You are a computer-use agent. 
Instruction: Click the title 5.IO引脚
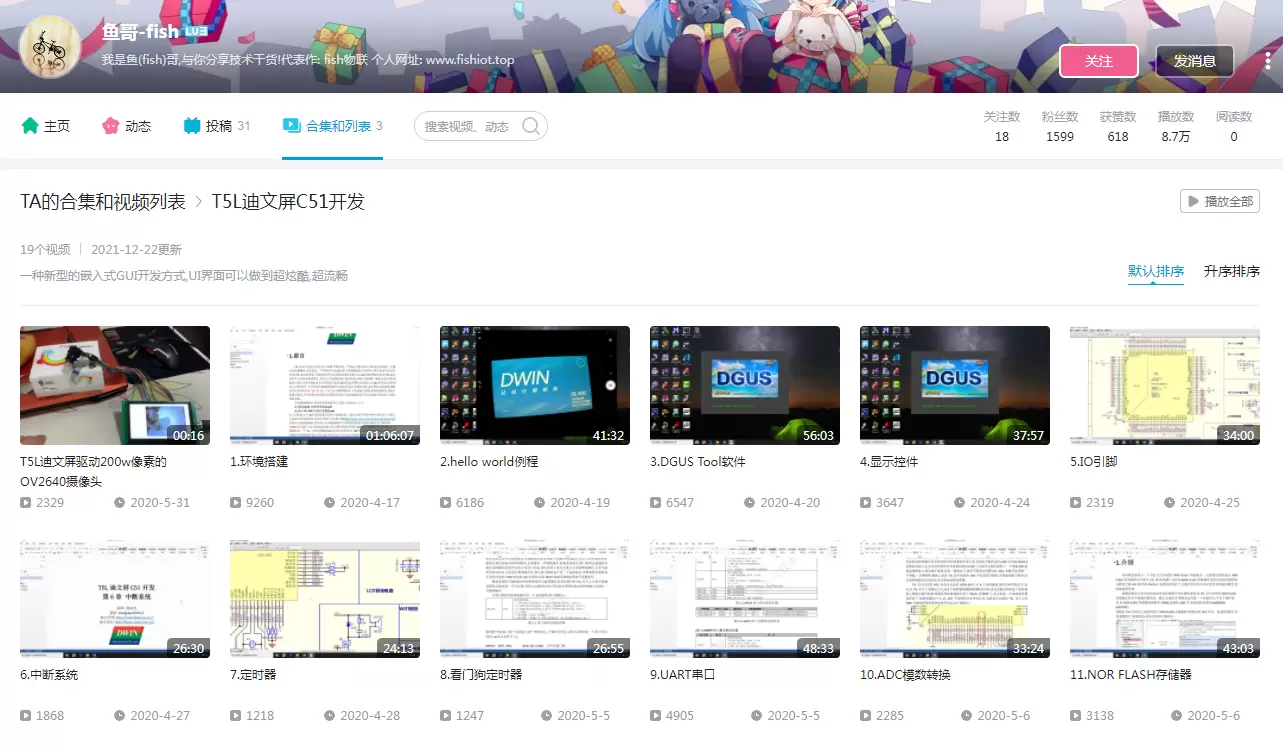(x=1094, y=462)
